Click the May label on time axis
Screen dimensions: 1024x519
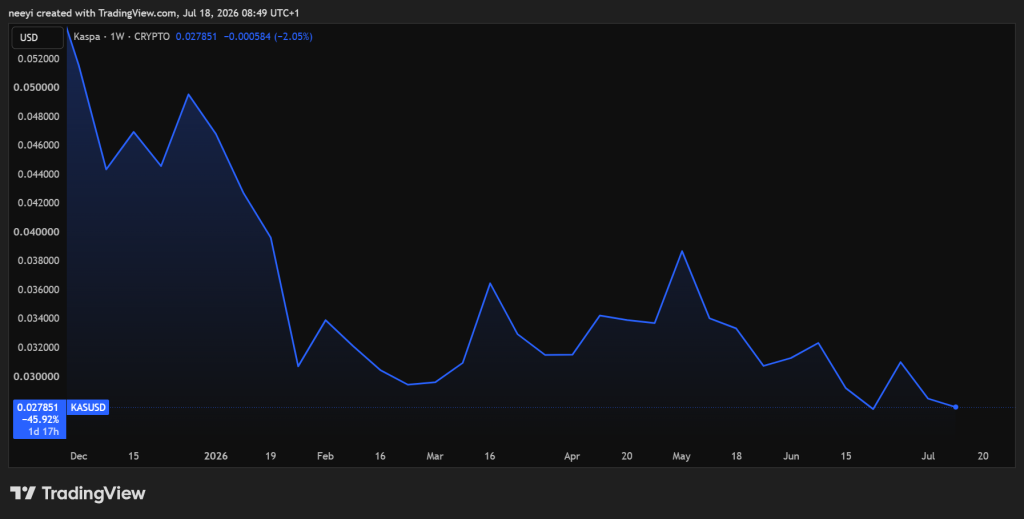pyautogui.click(x=681, y=456)
